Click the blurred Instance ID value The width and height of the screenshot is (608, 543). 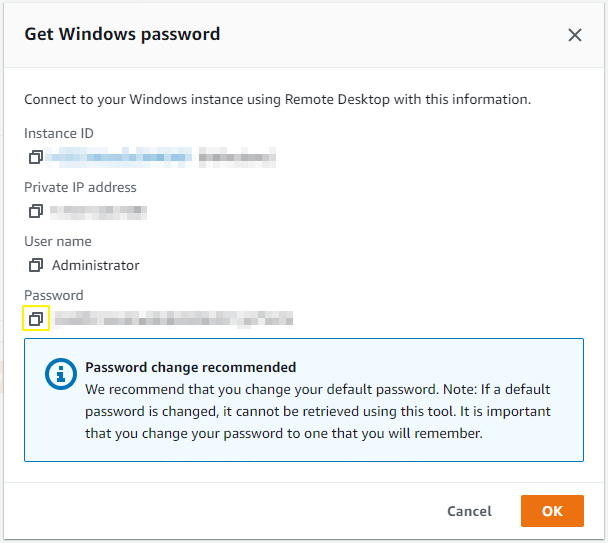163,157
